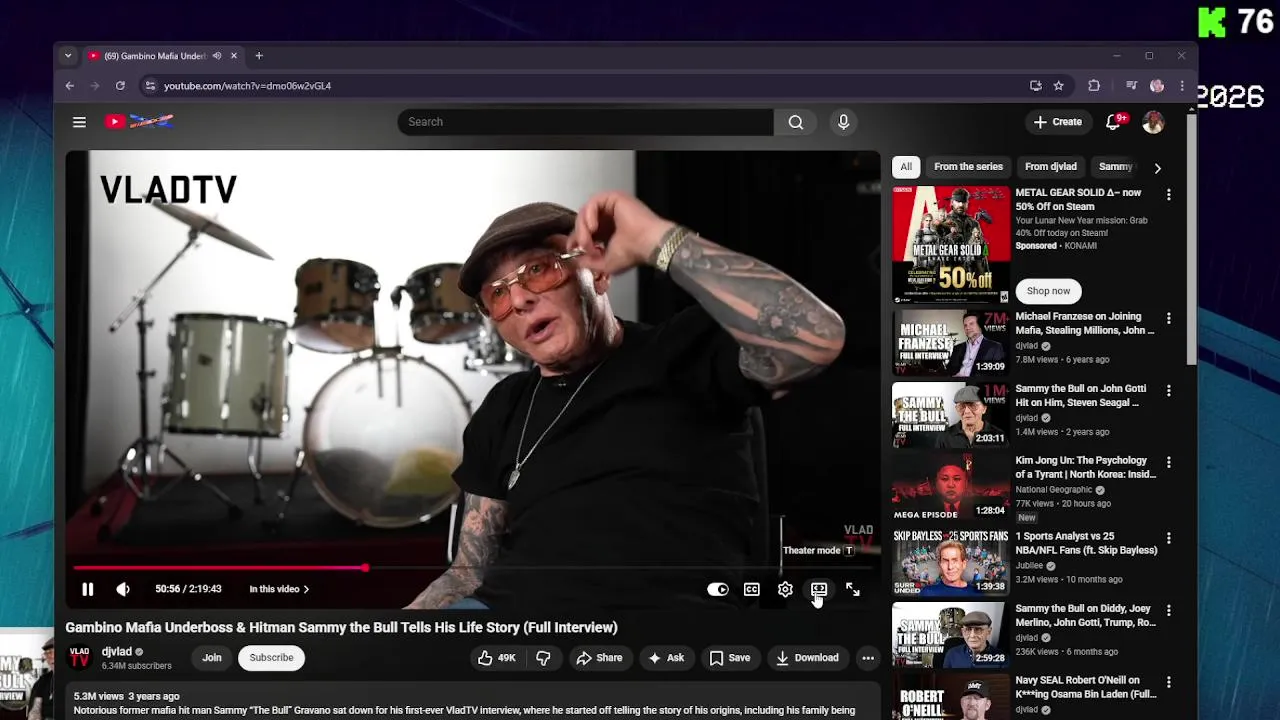
Task: Click the Search input field
Action: [585, 122]
